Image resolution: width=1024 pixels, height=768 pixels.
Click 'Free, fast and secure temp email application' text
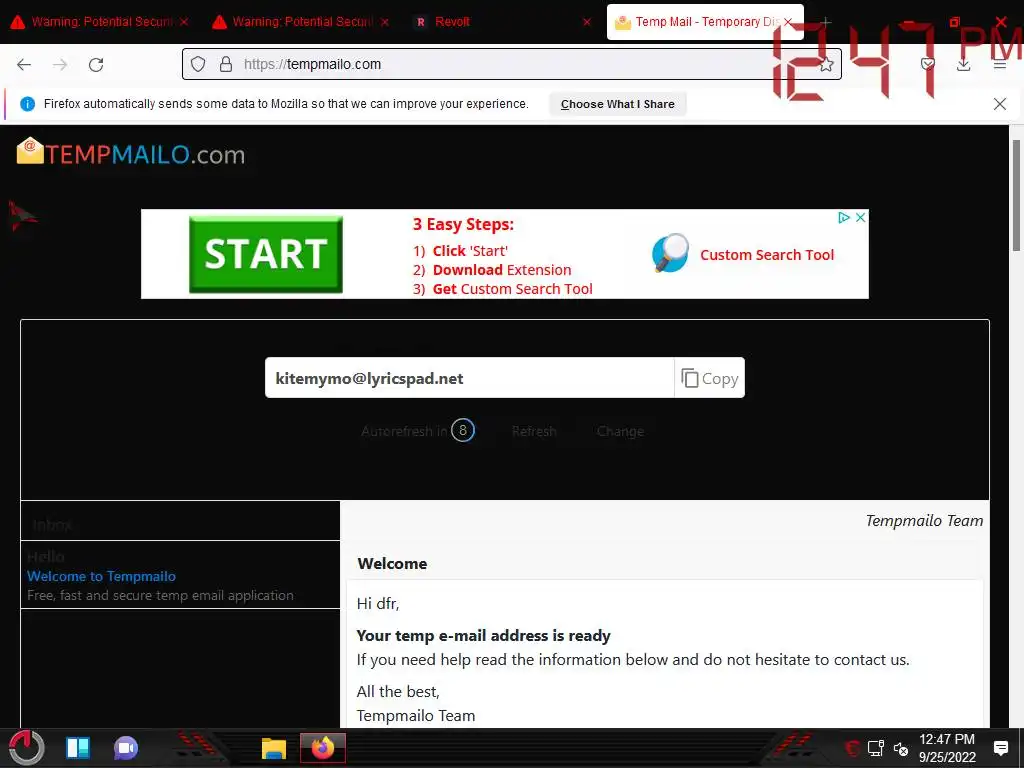point(160,595)
